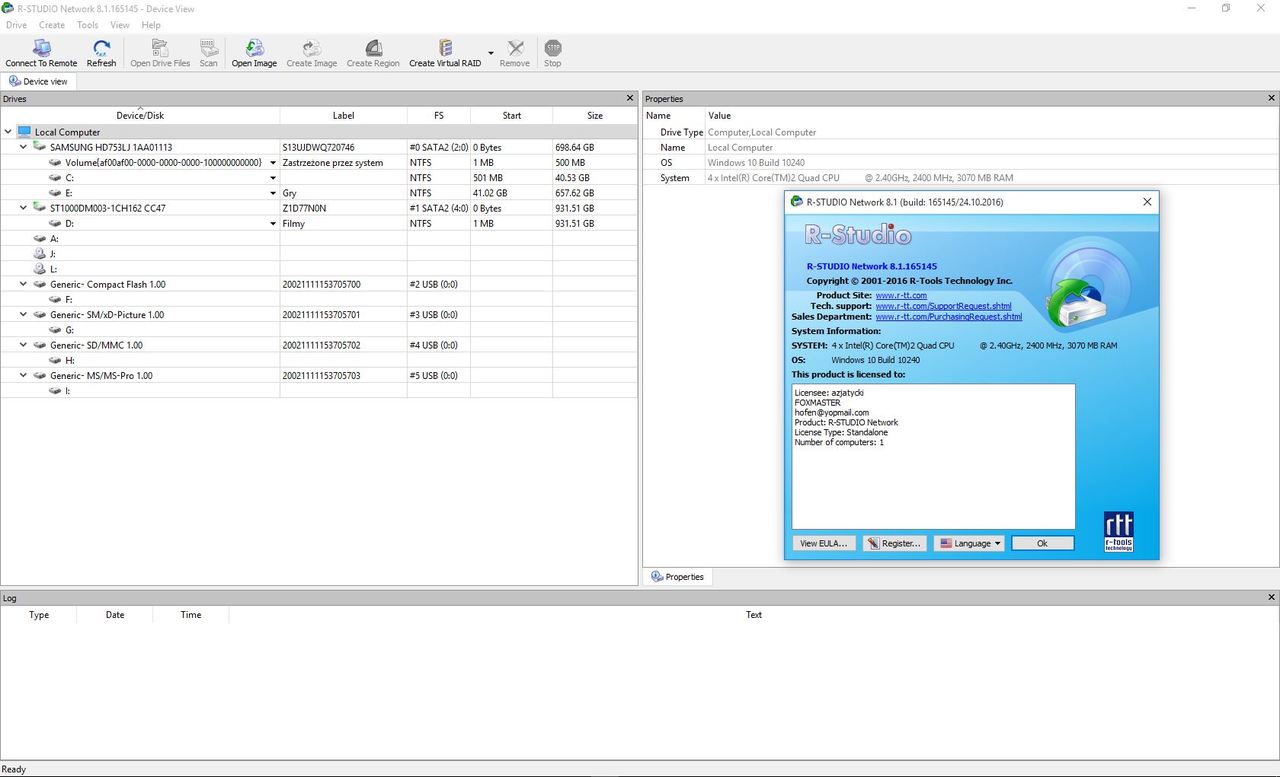Open the Language dropdown in about dialog
The width and height of the screenshot is (1280, 777).
(970, 543)
